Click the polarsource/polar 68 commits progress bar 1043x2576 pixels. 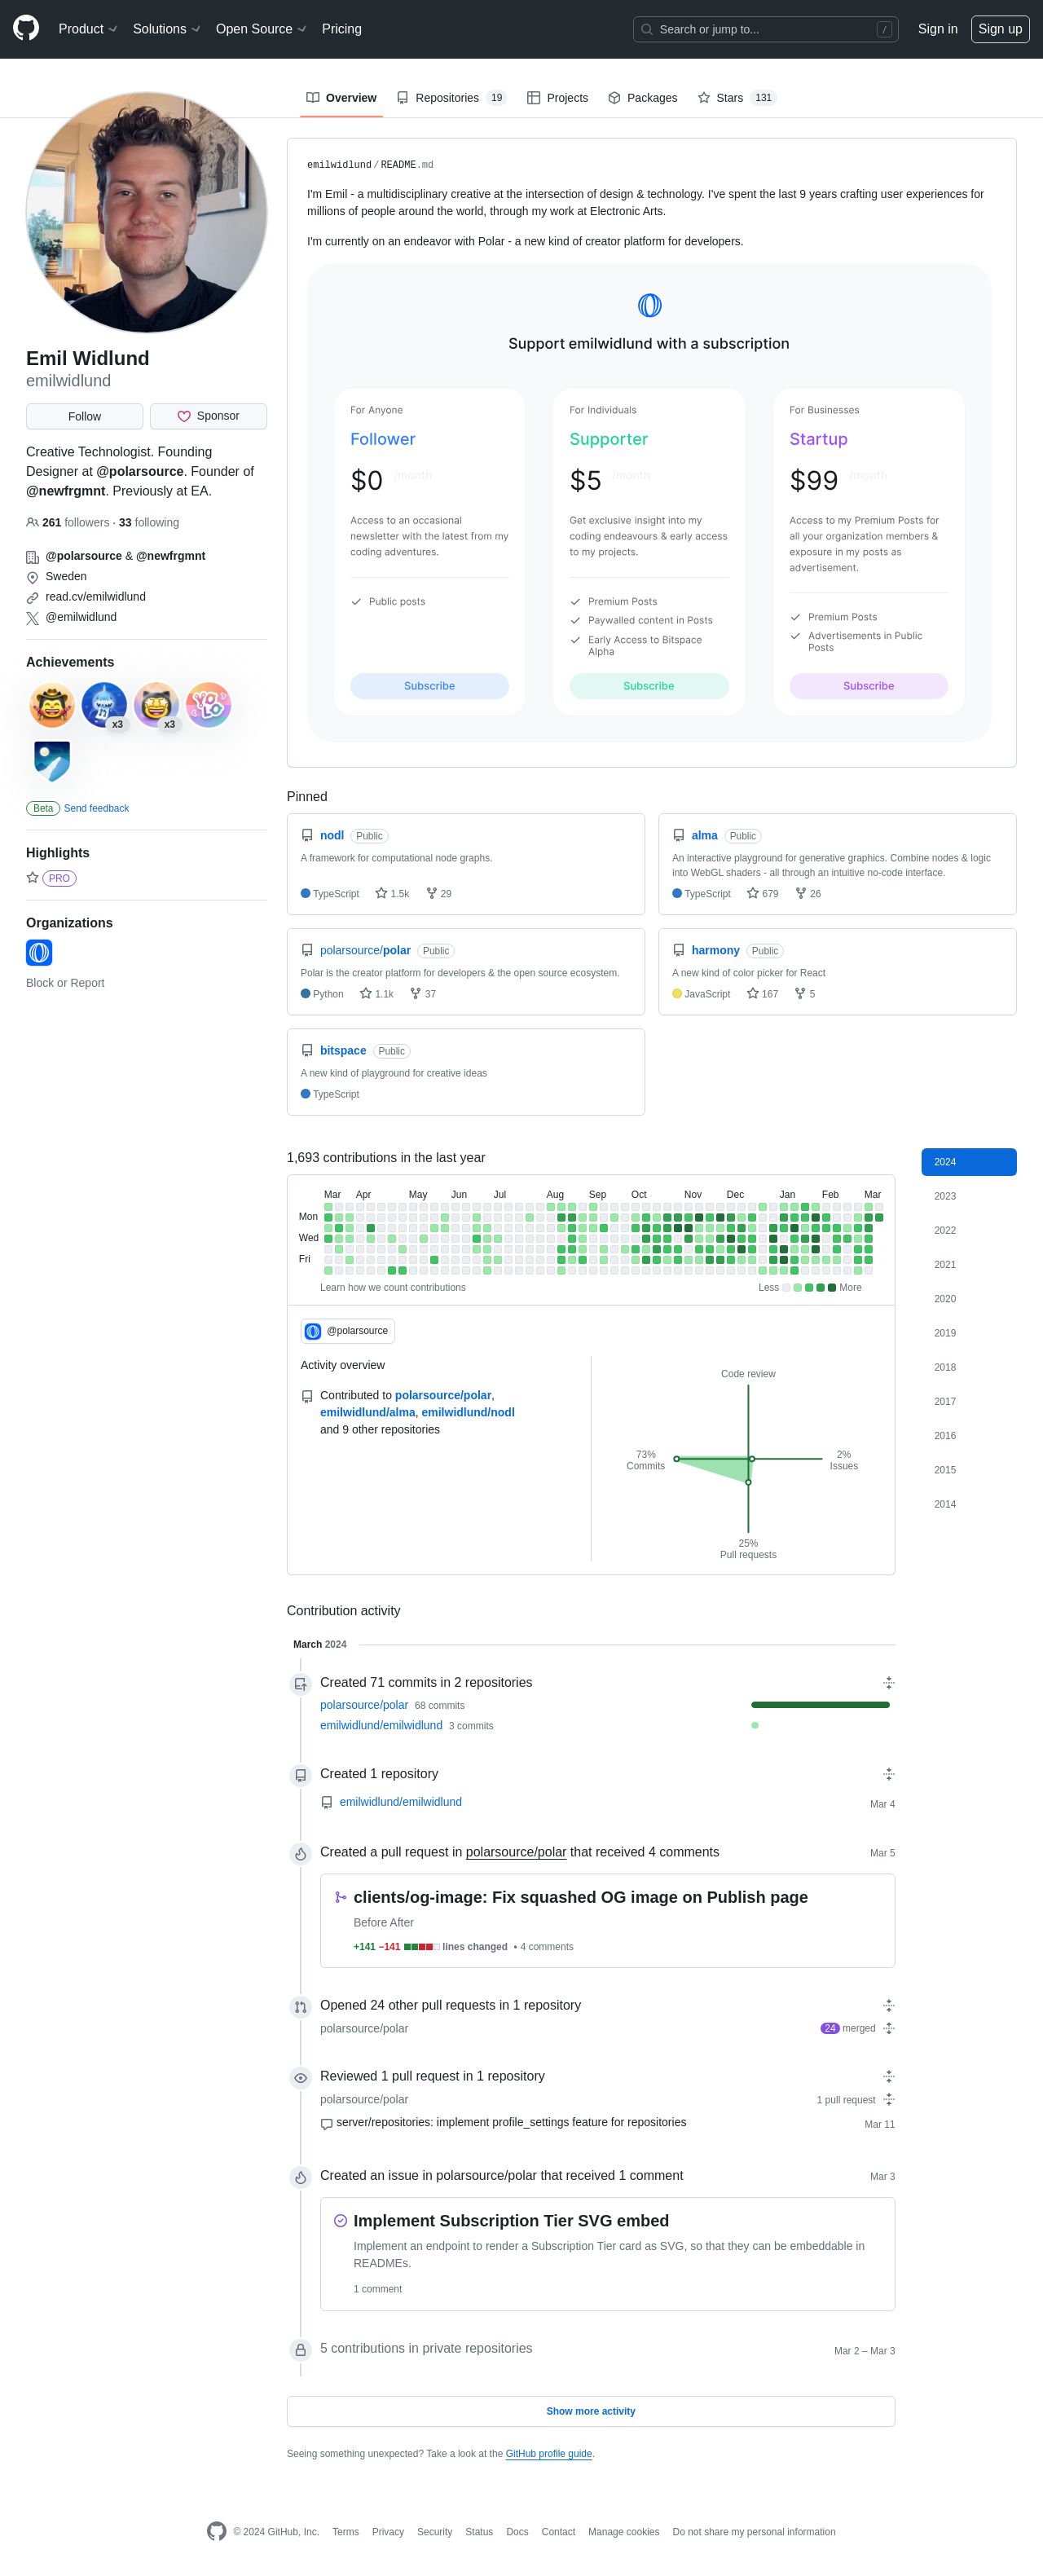pos(820,1705)
